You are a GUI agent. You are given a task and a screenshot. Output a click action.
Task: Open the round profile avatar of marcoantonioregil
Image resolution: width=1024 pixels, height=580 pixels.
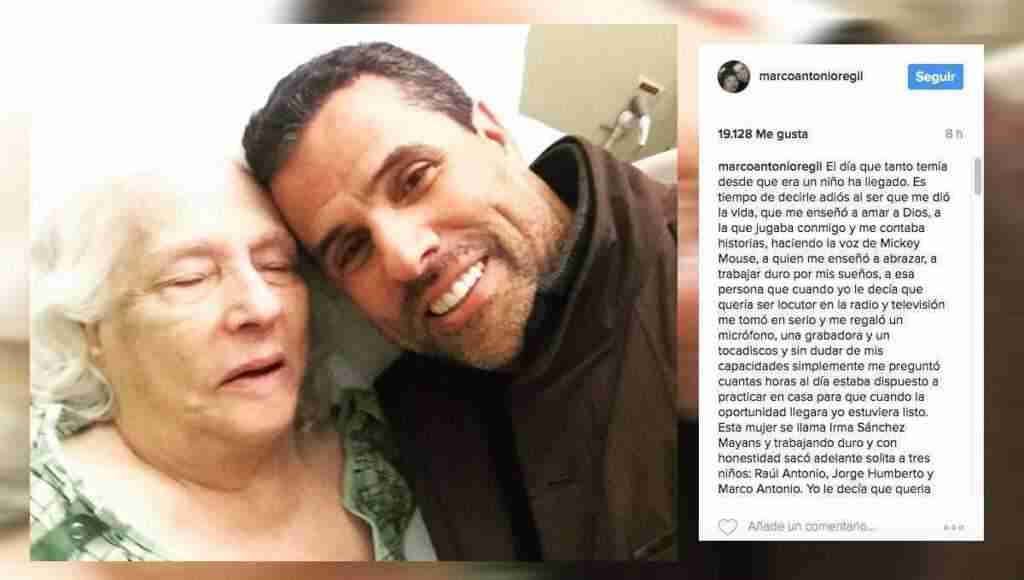734,76
